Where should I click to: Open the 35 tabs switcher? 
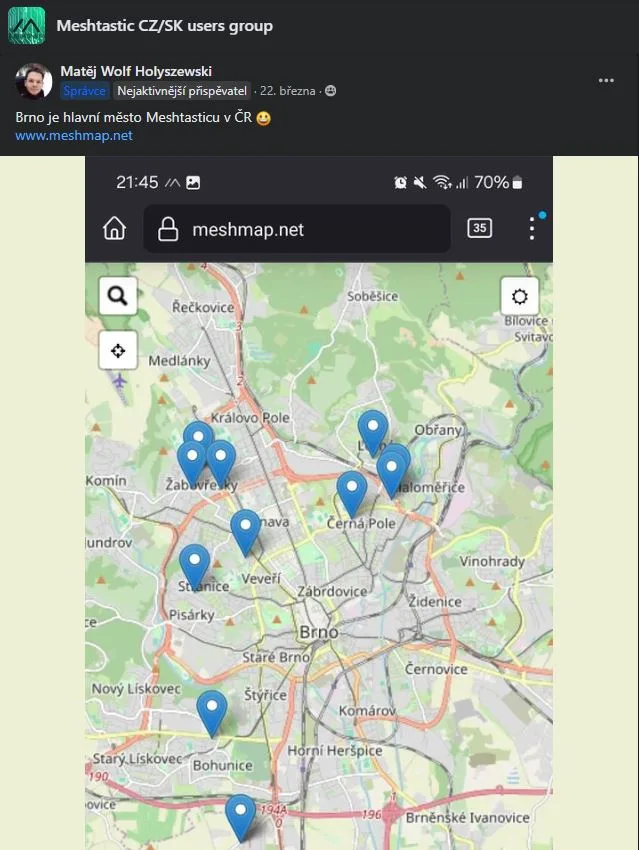[480, 228]
